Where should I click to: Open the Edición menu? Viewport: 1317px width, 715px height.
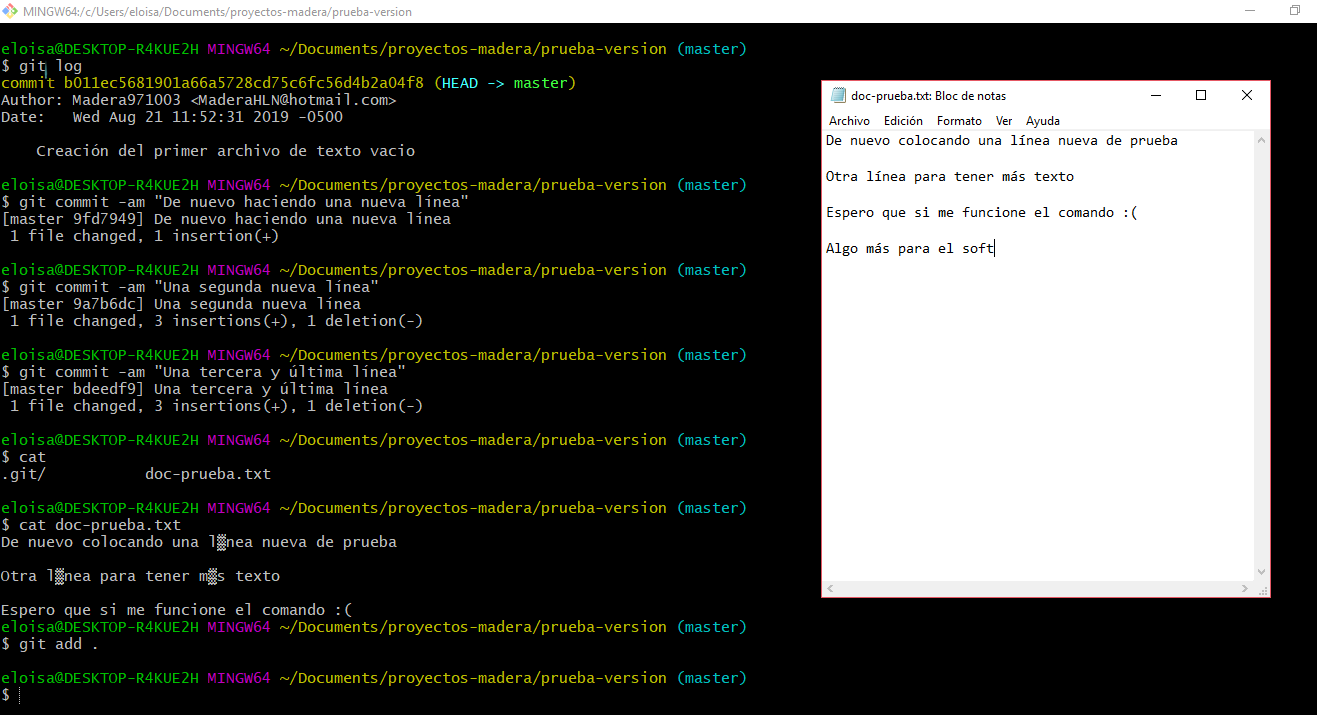pos(903,121)
